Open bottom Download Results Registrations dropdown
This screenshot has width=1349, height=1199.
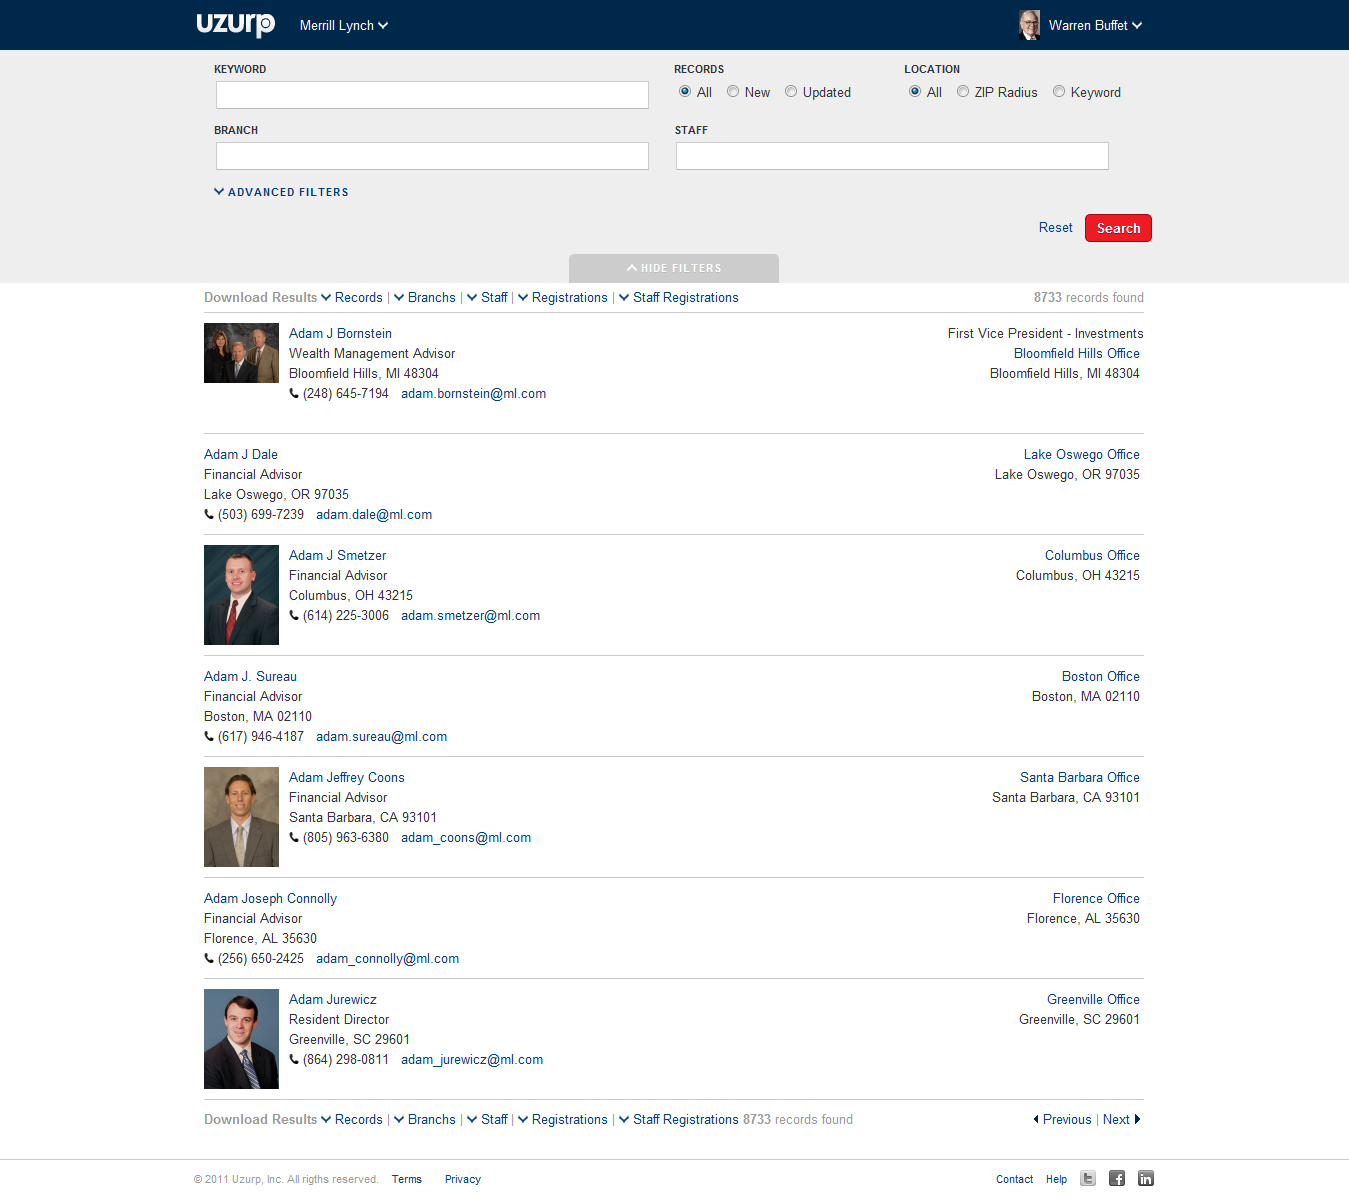pos(563,1120)
